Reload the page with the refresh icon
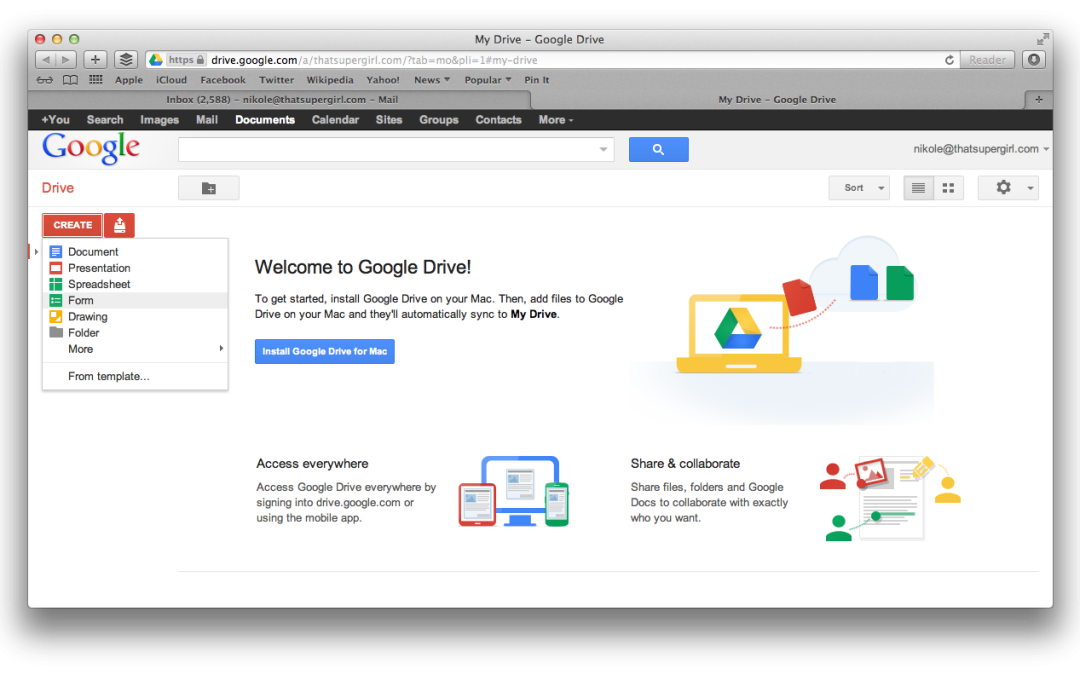Screen dimensions: 1080x675 [949, 60]
